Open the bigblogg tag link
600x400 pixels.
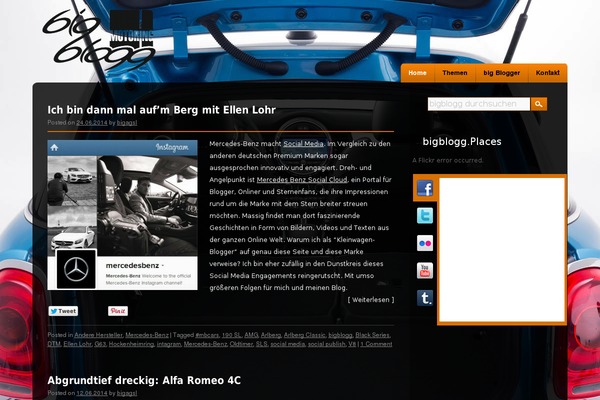click(341, 335)
